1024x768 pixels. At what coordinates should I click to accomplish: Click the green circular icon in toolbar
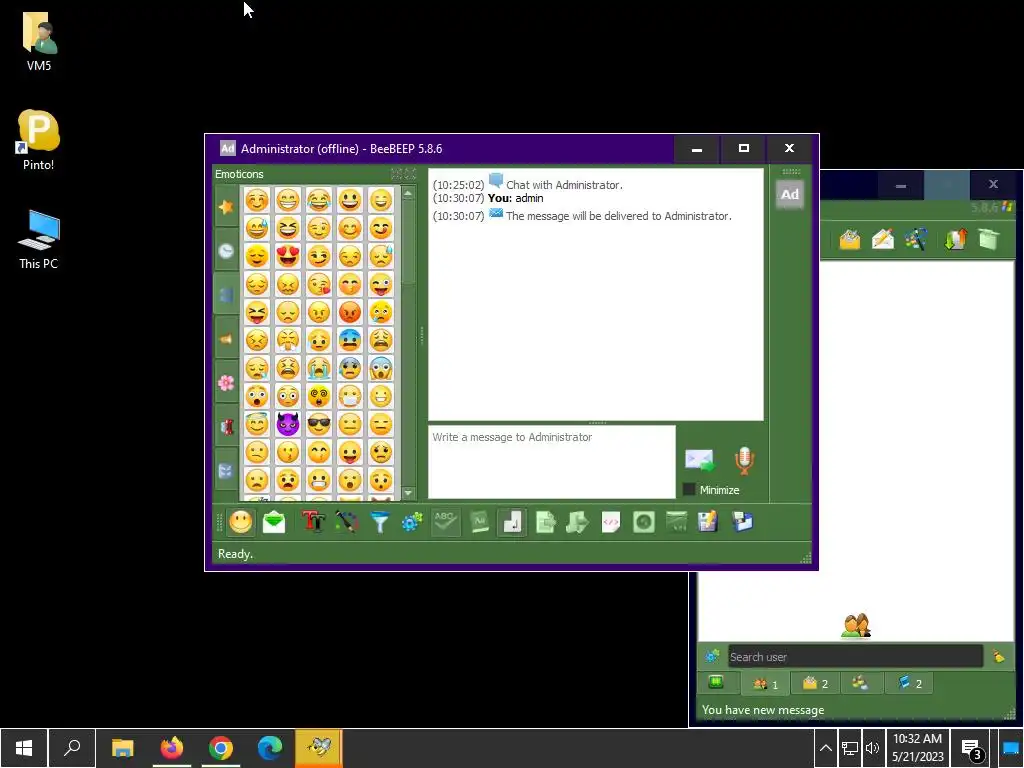pos(644,522)
